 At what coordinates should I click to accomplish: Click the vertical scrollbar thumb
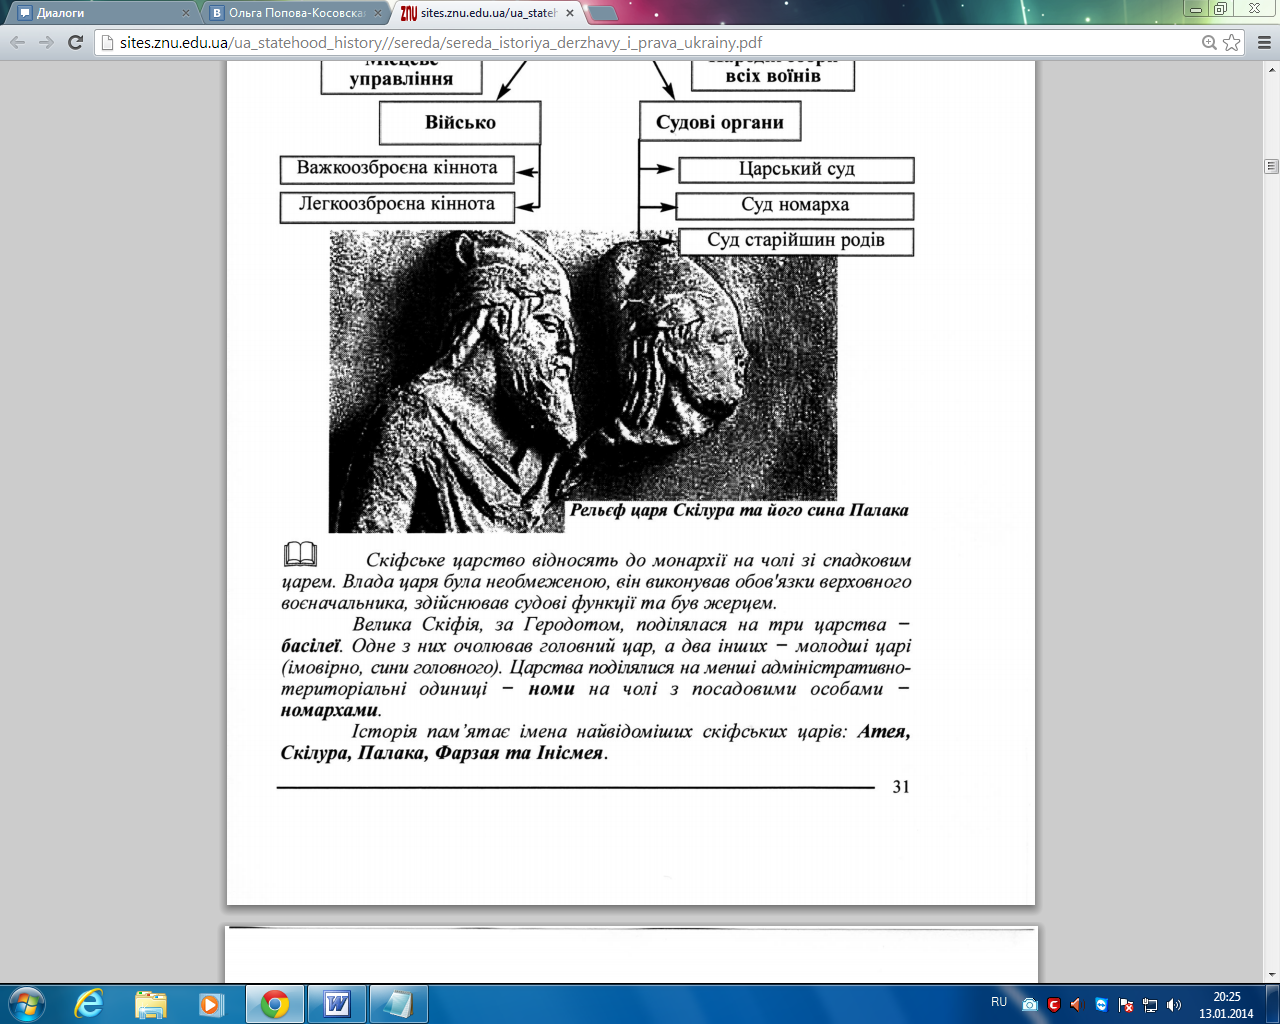(x=1272, y=166)
